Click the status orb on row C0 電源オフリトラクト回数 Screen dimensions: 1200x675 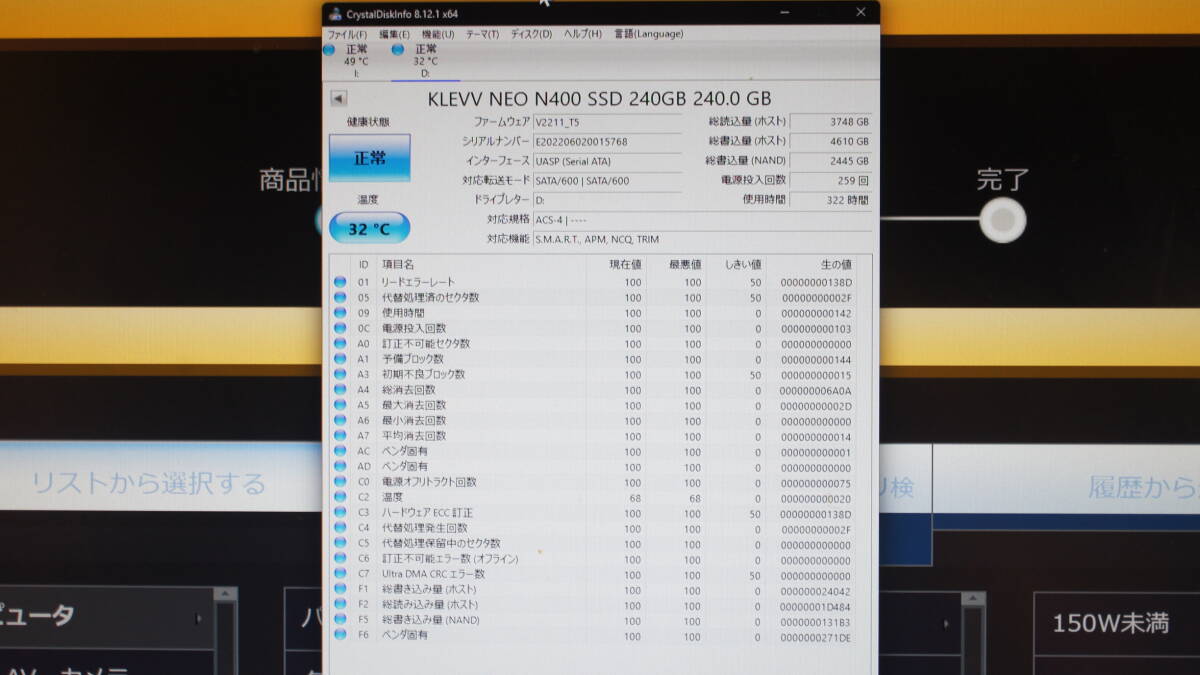pos(340,482)
